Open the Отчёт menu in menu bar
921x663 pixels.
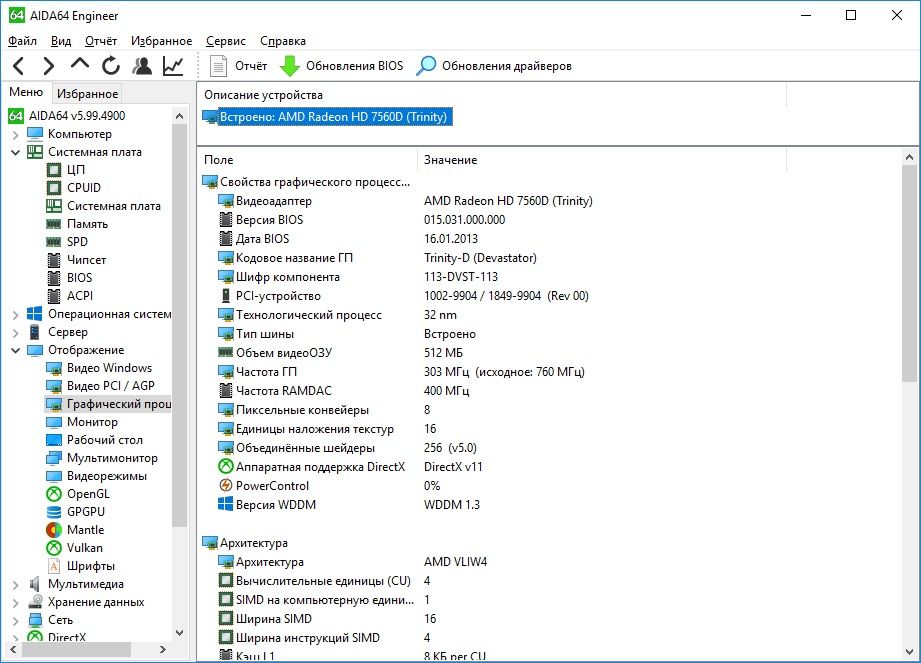pyautogui.click(x=100, y=41)
